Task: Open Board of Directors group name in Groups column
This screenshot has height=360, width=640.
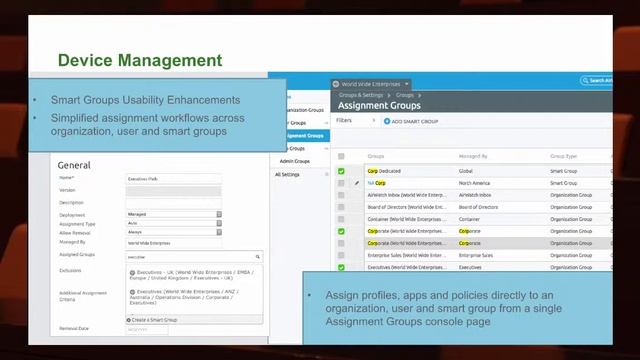Action: point(407,207)
